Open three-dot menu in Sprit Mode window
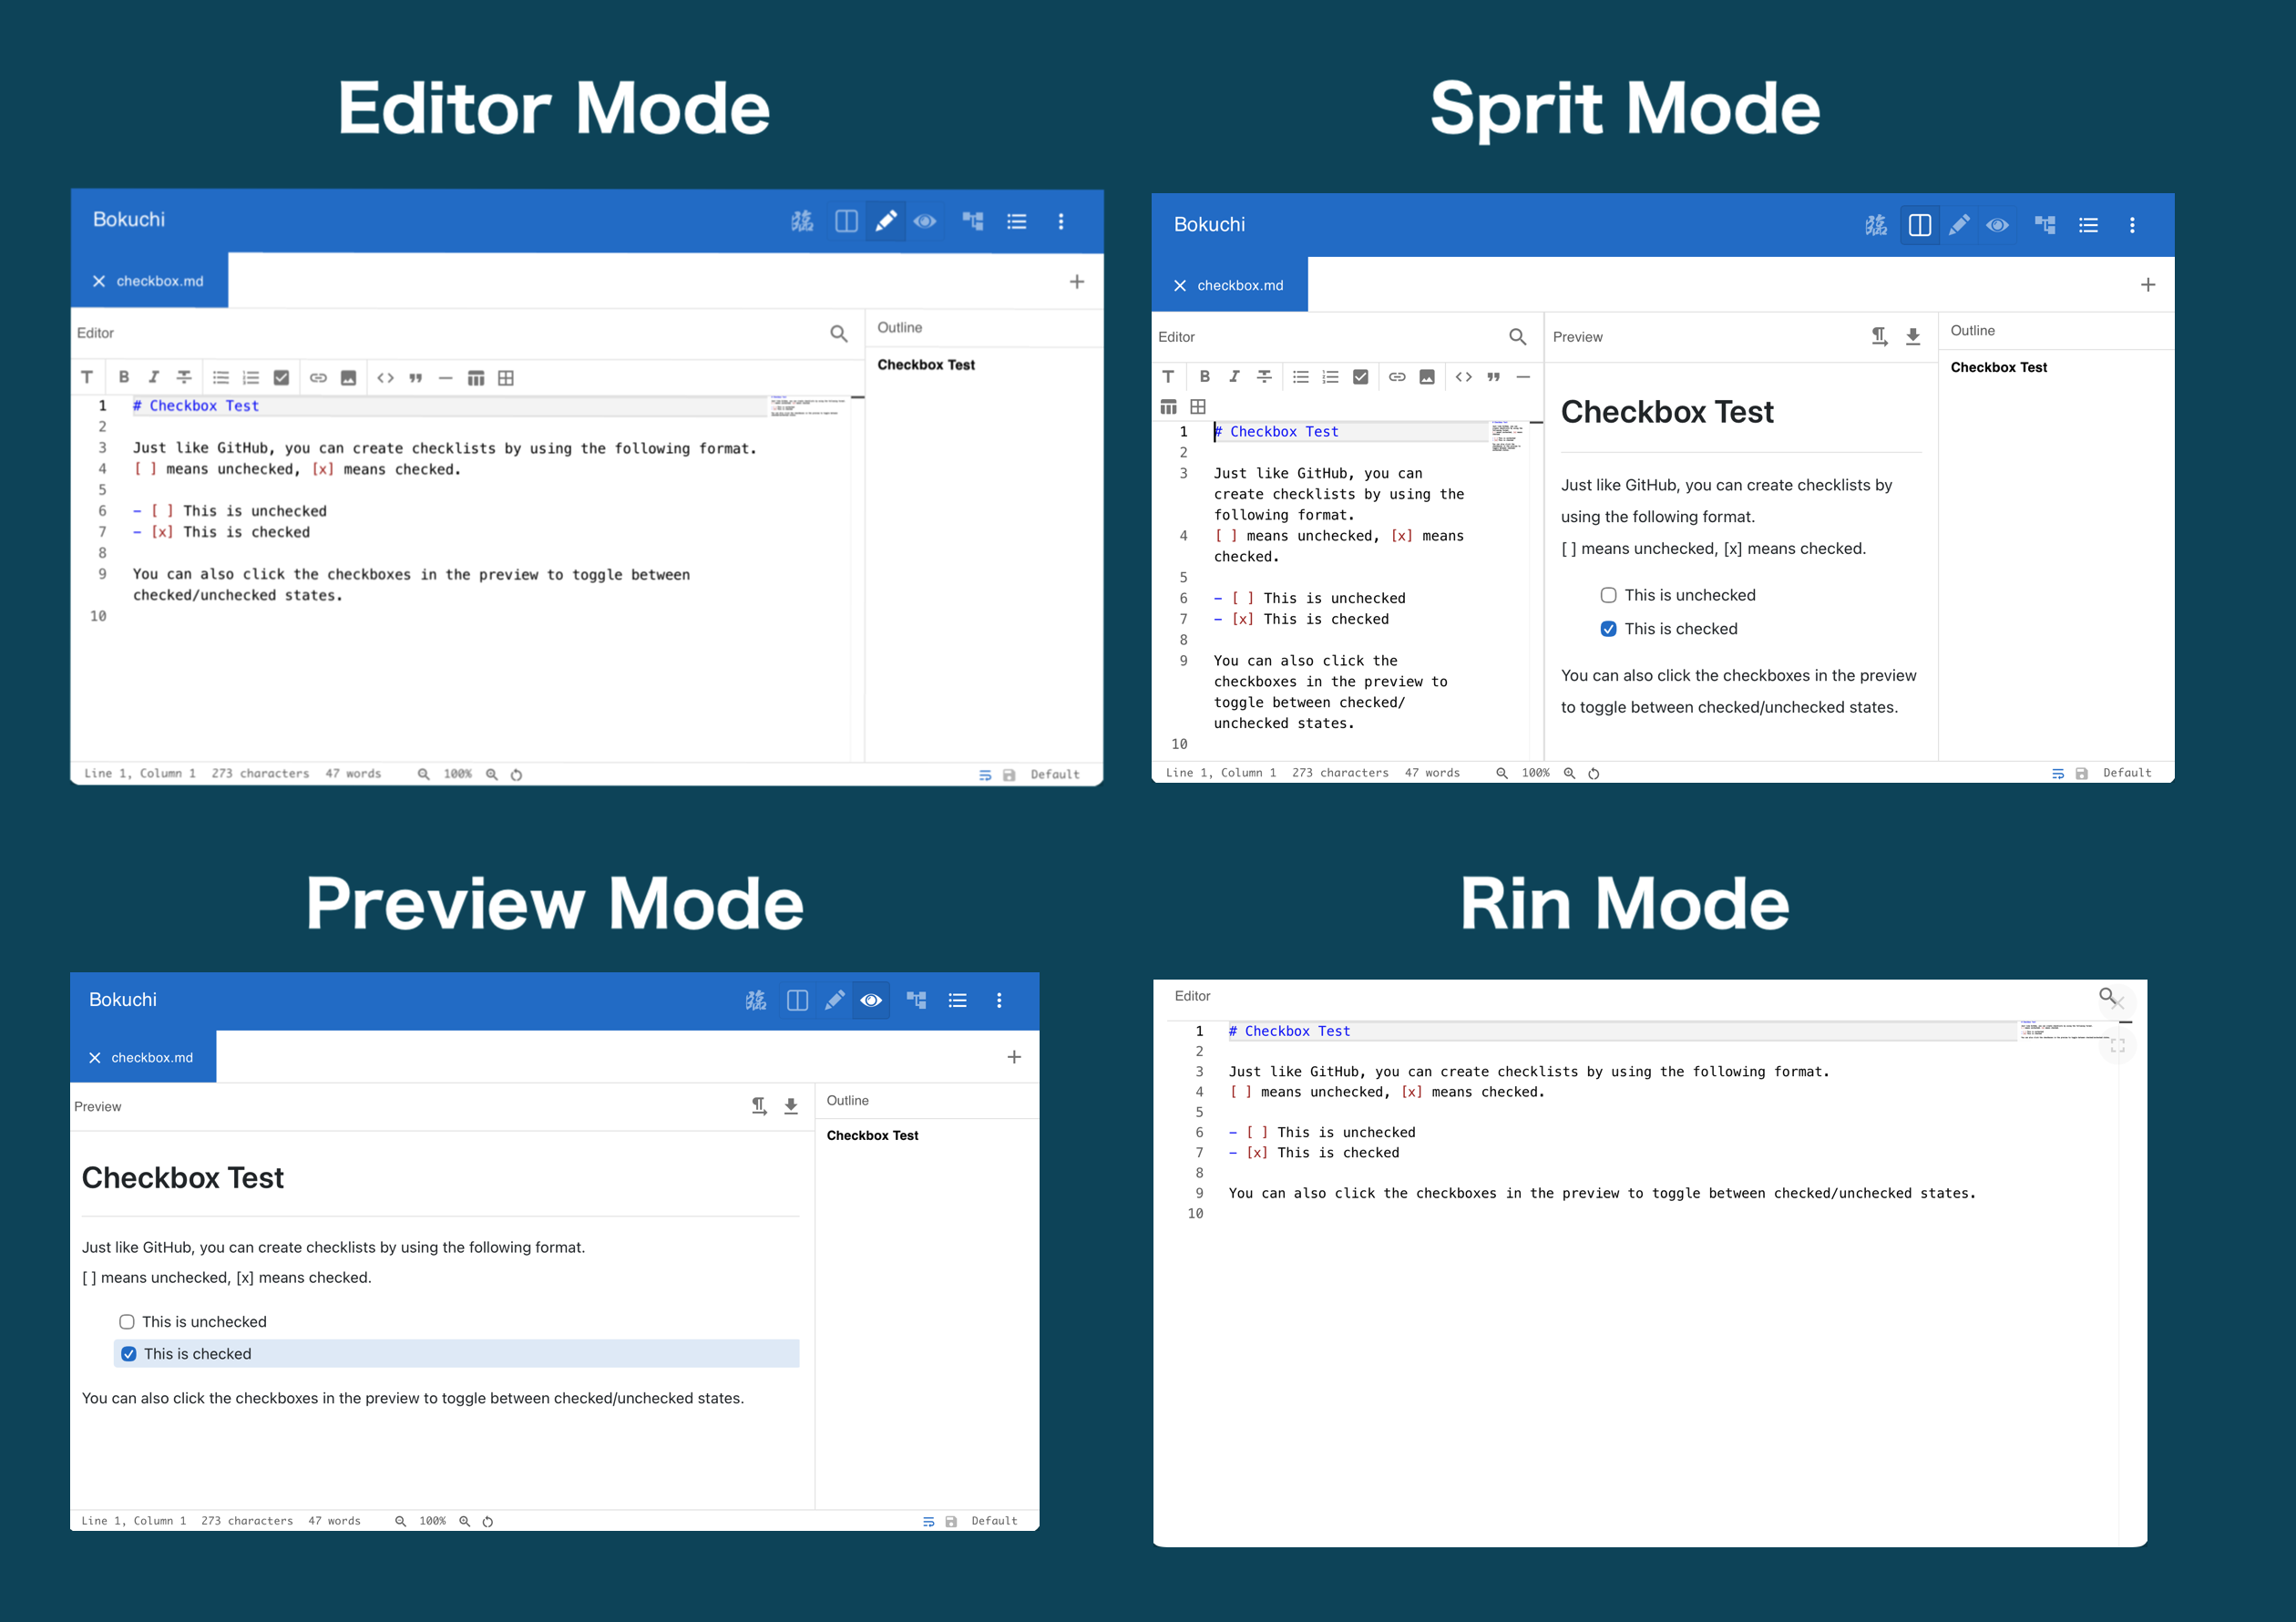 coord(2132,225)
